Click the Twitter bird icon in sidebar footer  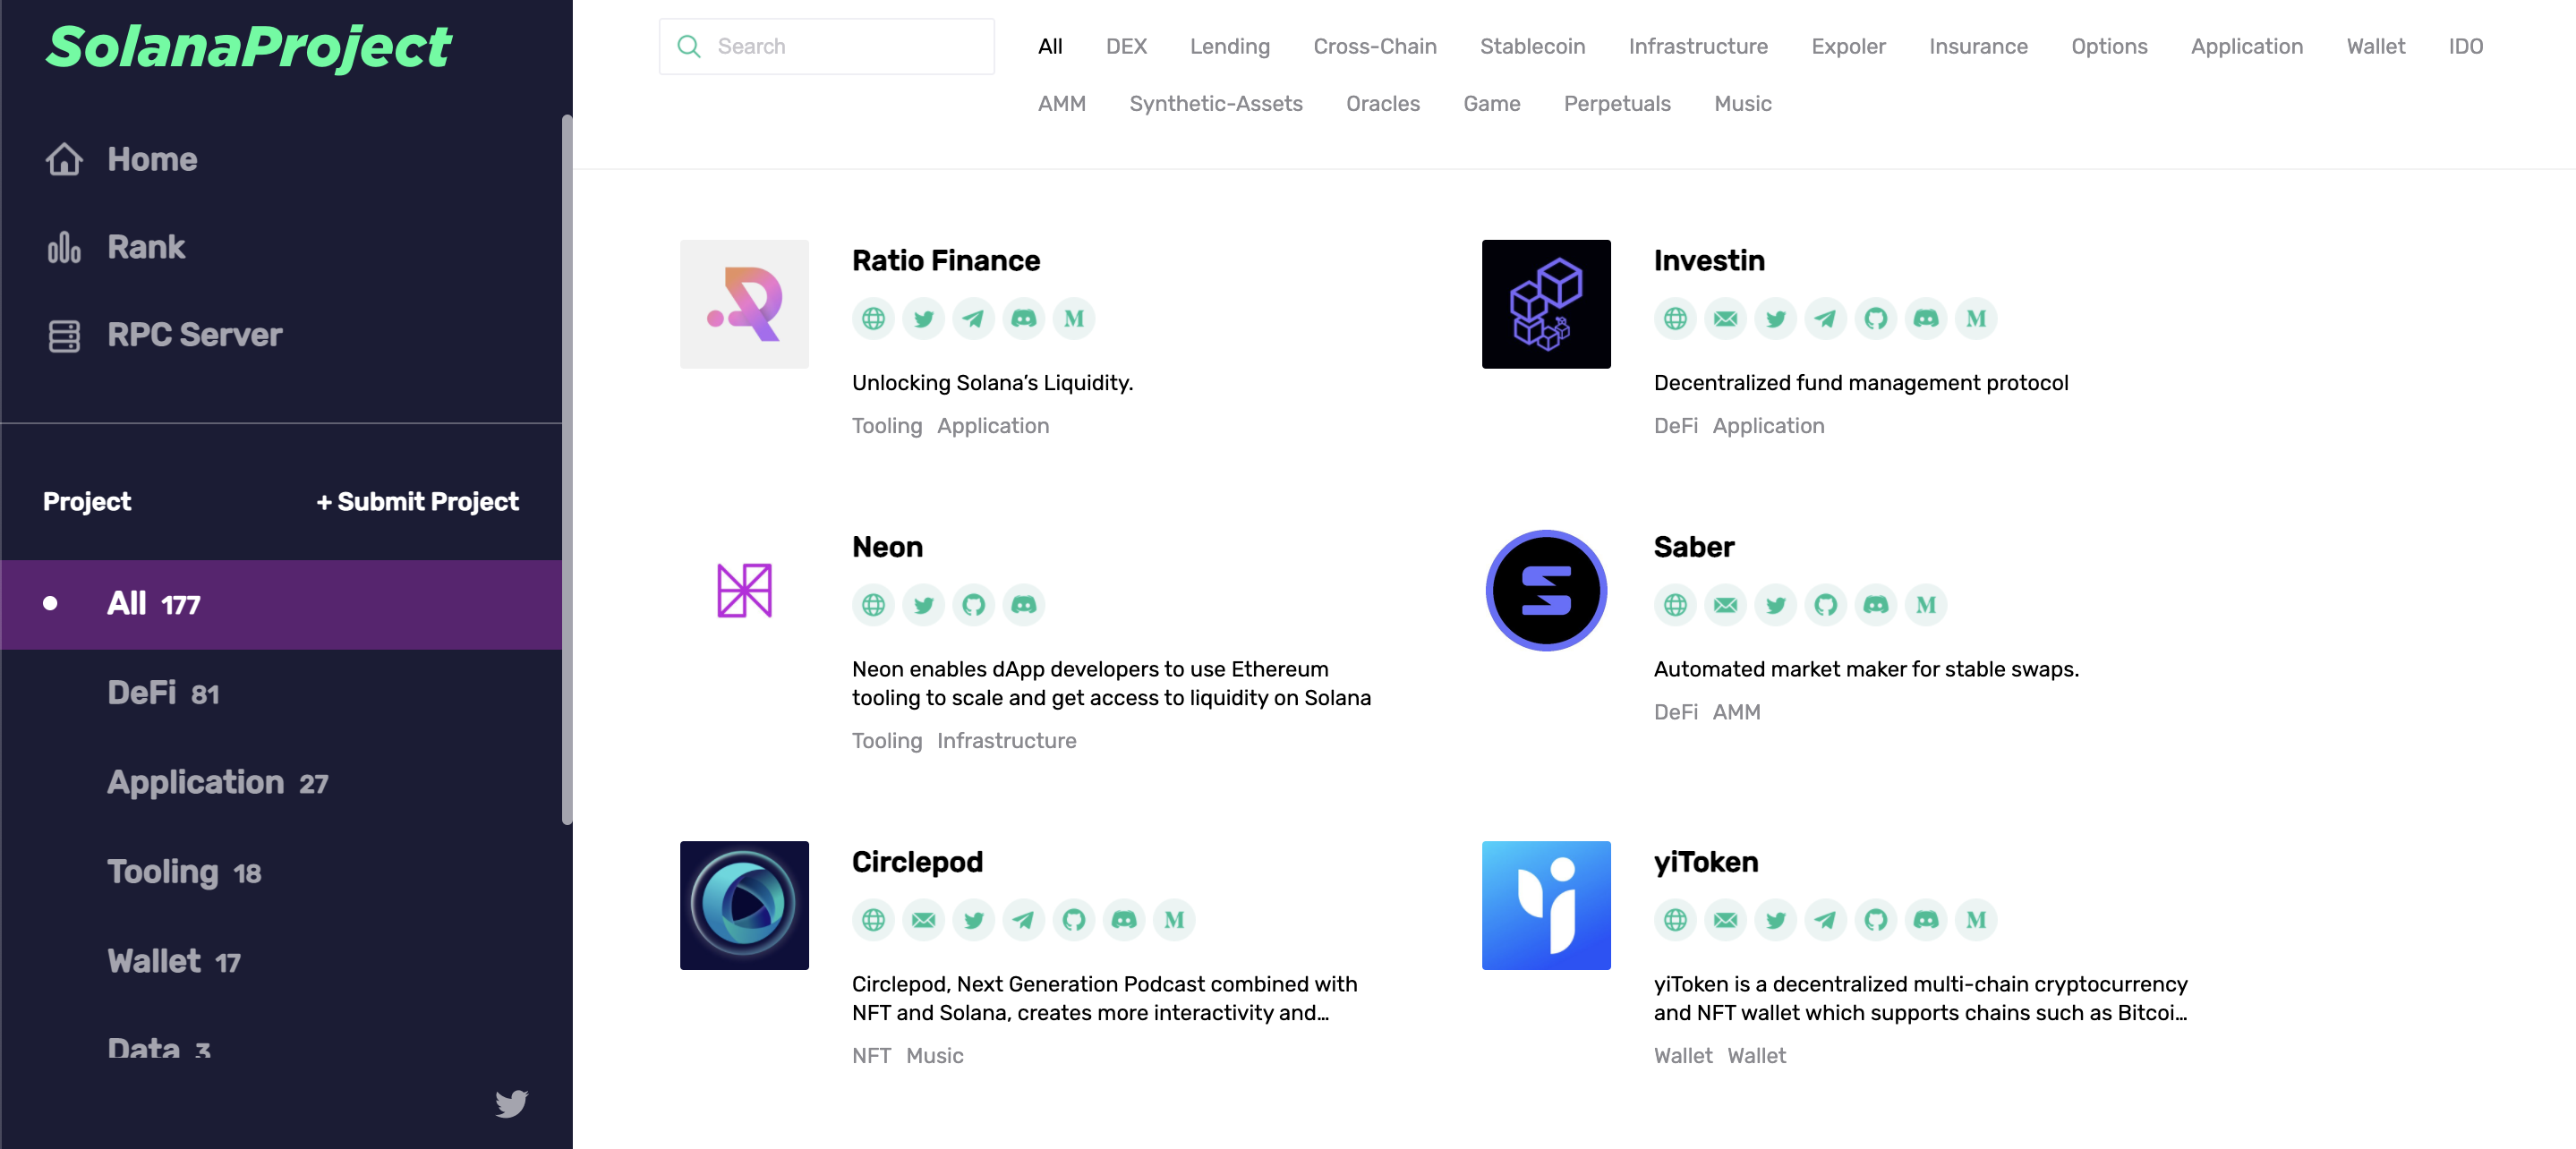click(511, 1103)
